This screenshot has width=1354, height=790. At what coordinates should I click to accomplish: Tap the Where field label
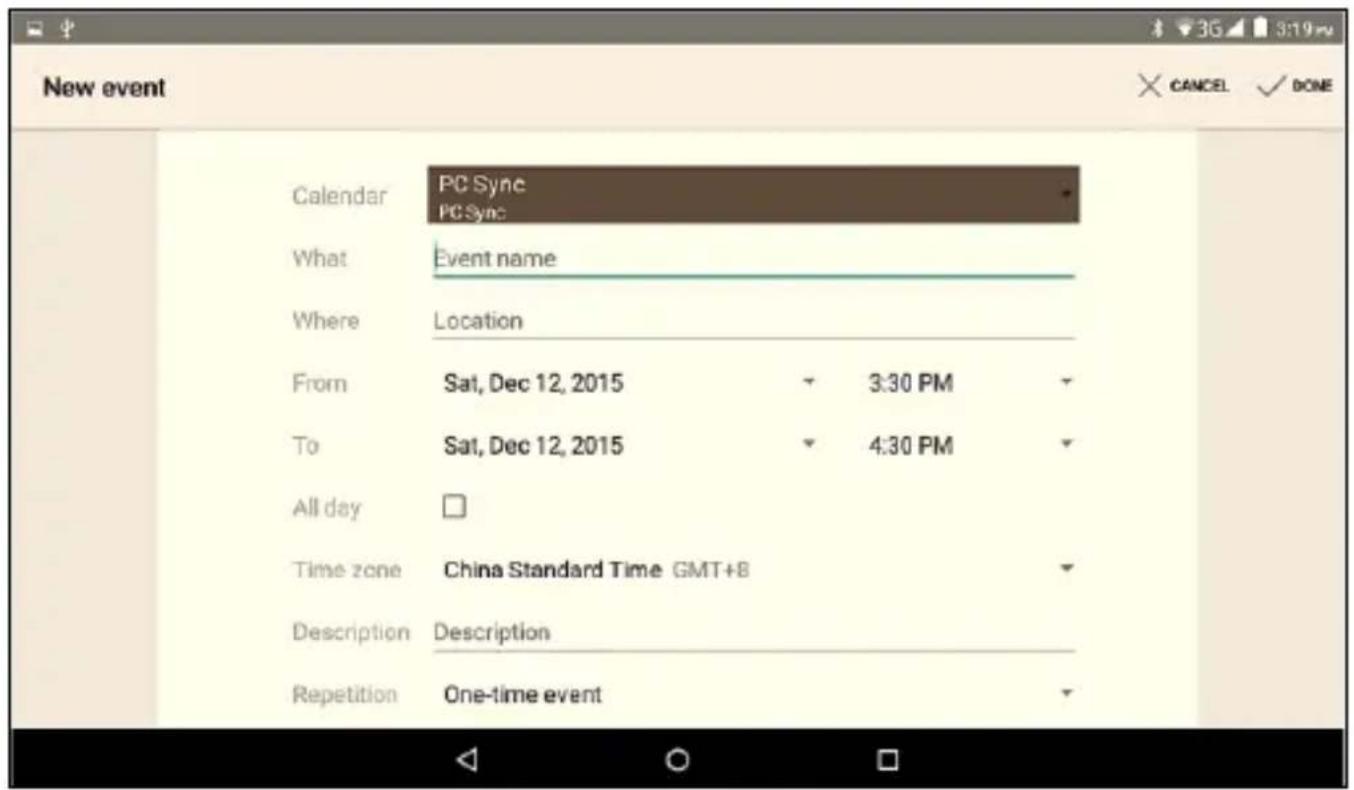point(325,321)
